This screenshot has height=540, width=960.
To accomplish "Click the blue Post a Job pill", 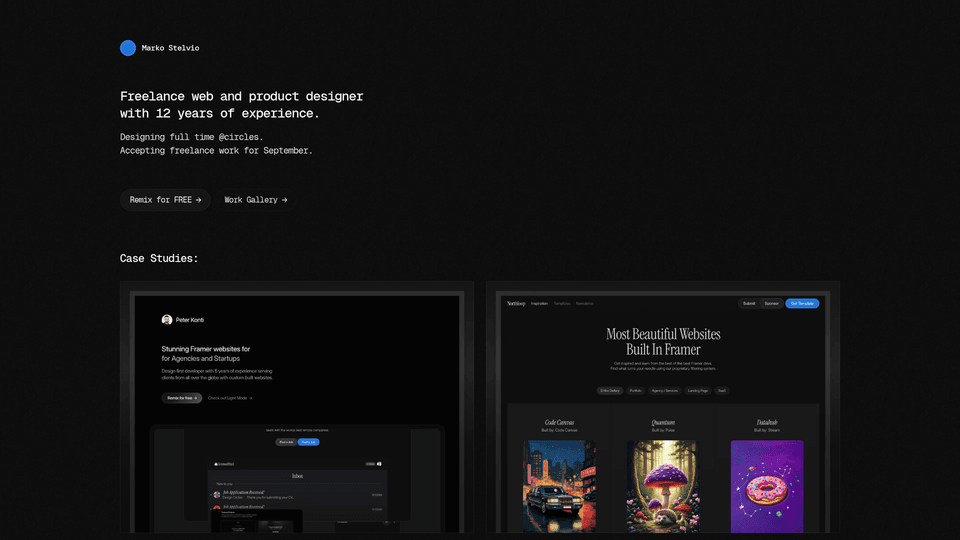I will [309, 442].
